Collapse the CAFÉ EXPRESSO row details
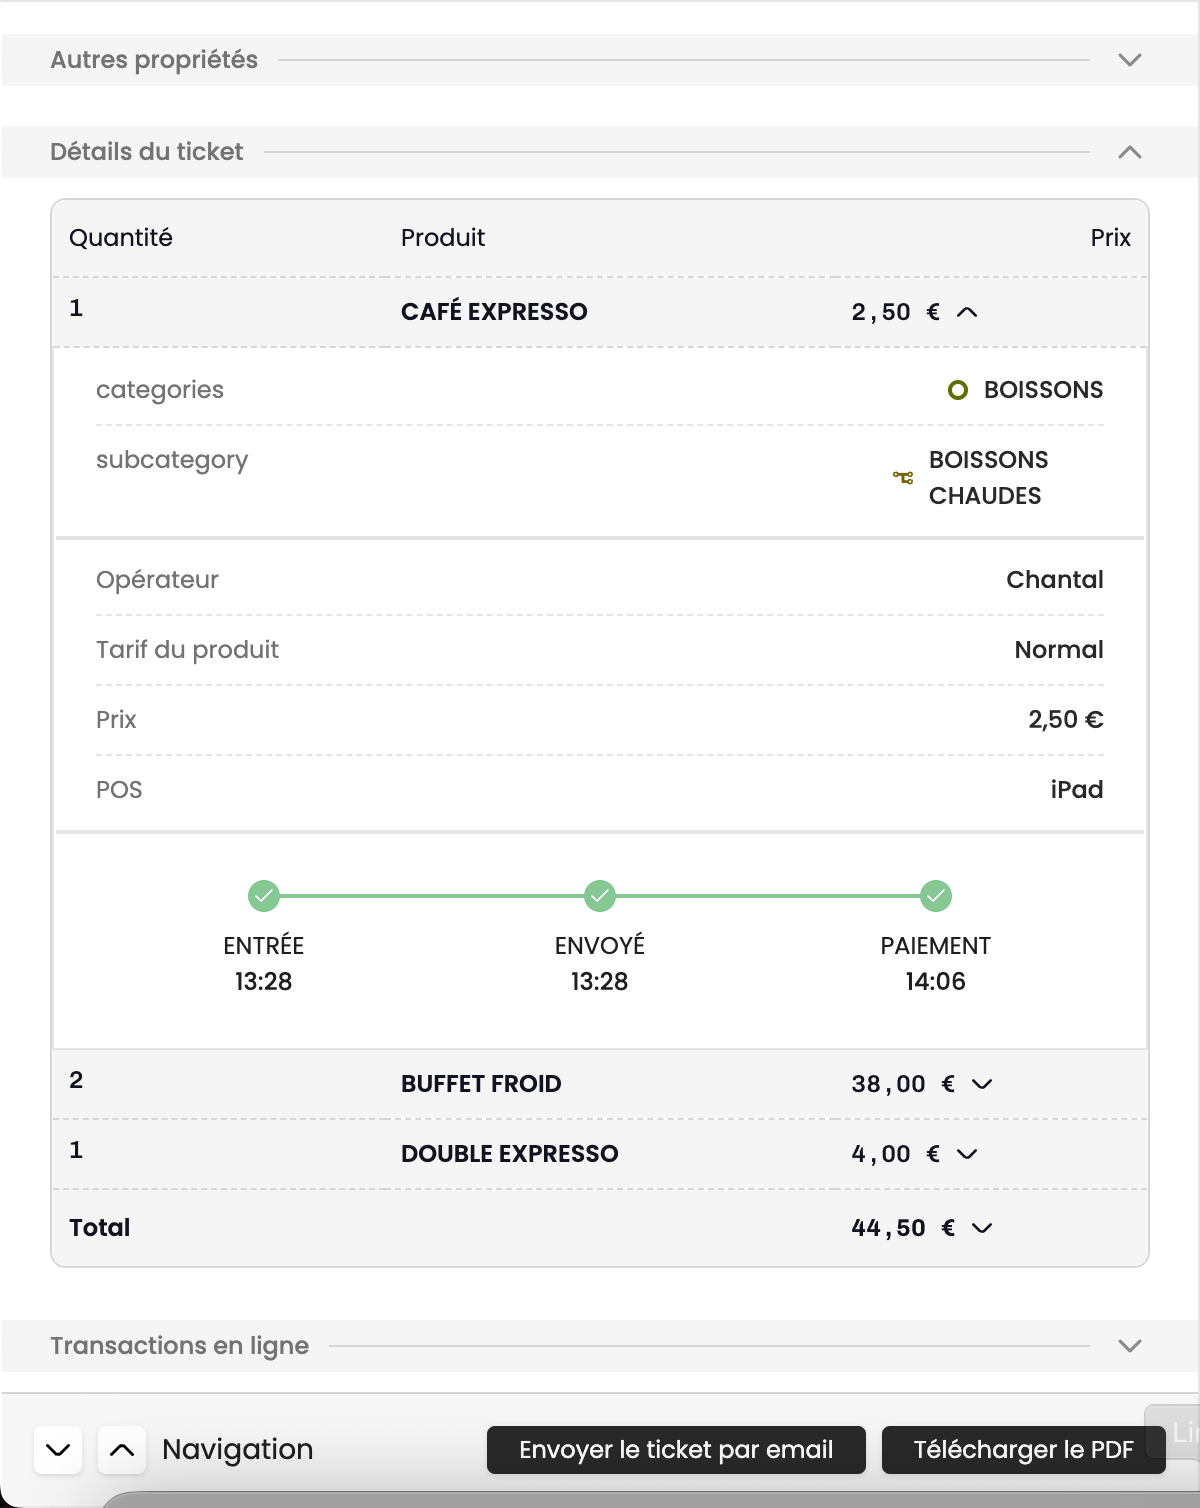 click(x=967, y=312)
